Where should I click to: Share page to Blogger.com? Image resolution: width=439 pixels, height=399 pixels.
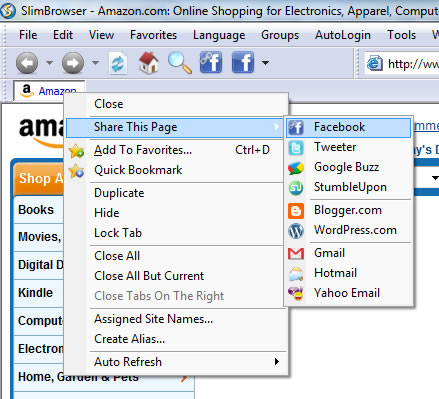point(348,211)
